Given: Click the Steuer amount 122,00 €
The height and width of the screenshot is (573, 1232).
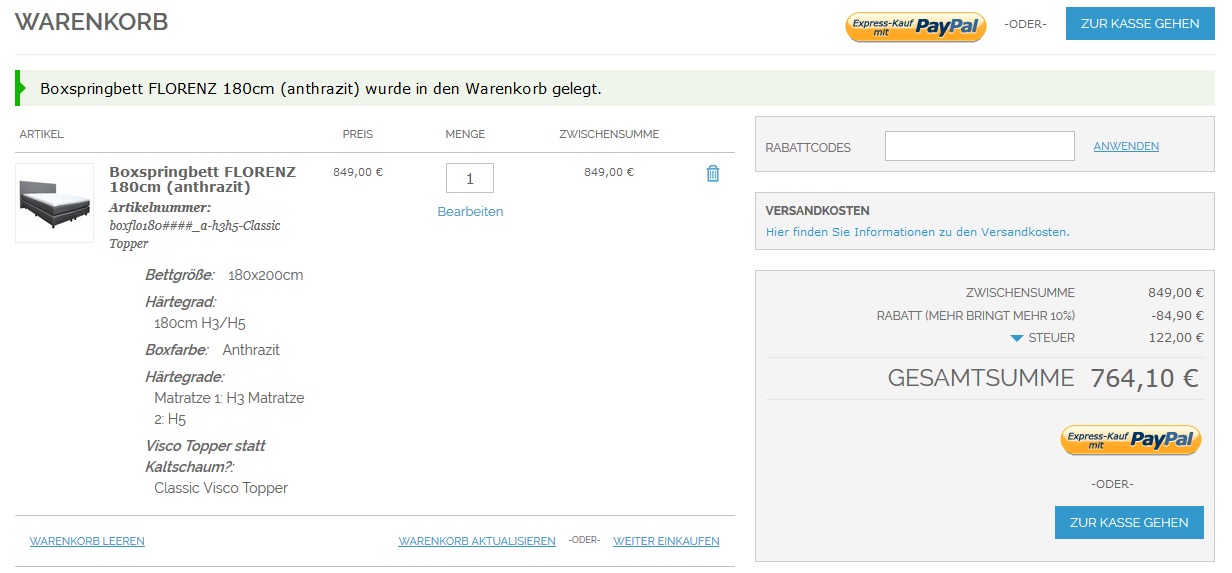Looking at the screenshot, I should tap(1176, 338).
